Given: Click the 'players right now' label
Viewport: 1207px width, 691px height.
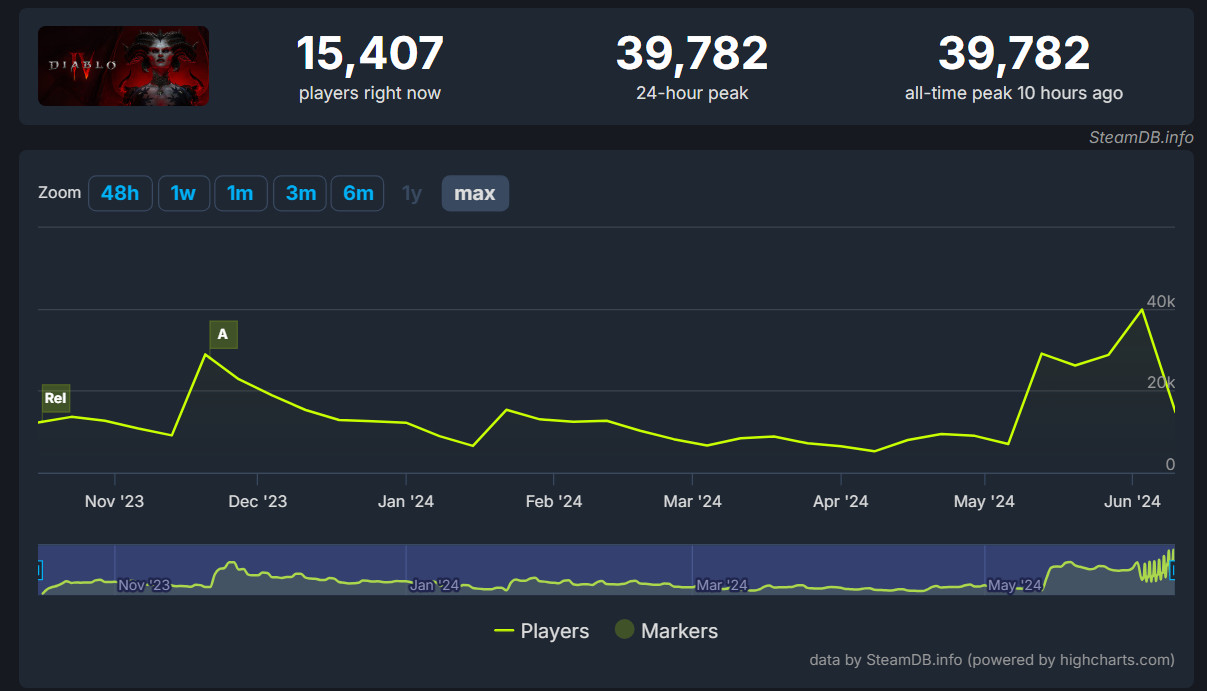Looking at the screenshot, I should coord(370,93).
